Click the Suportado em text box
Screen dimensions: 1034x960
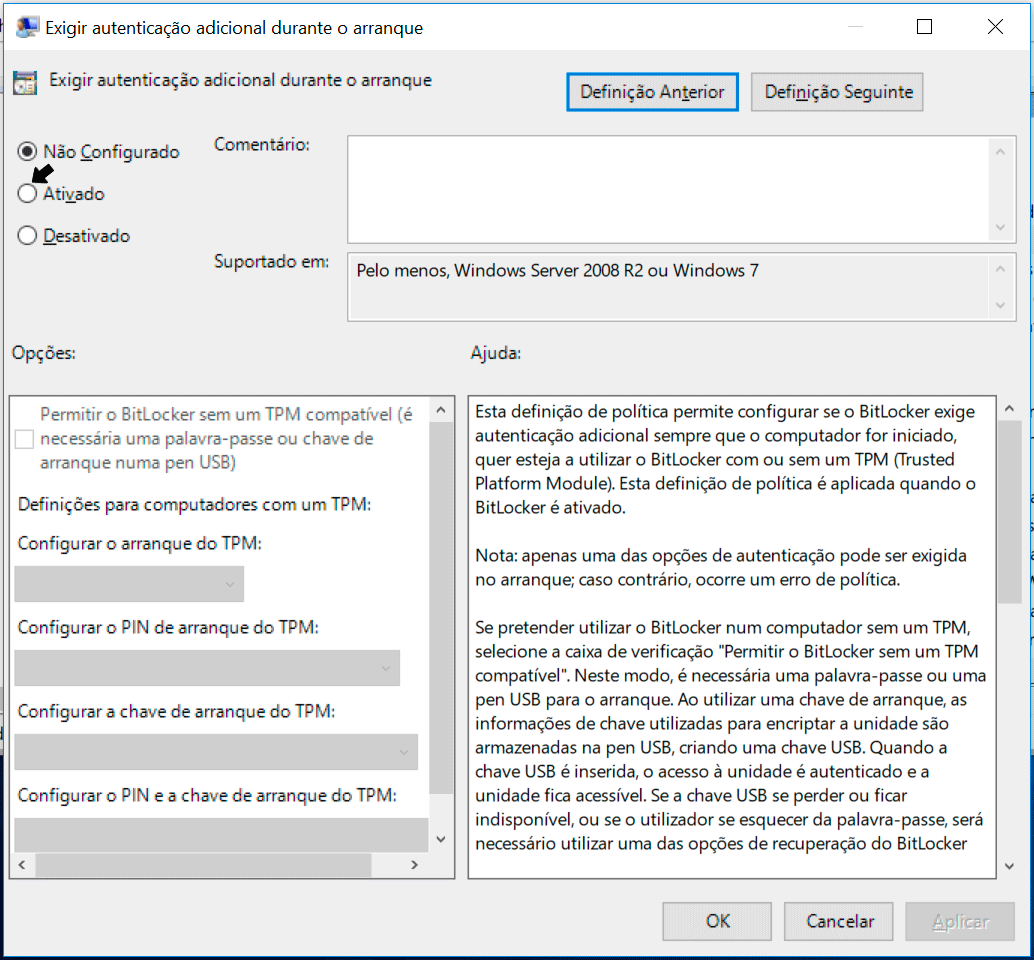point(667,287)
